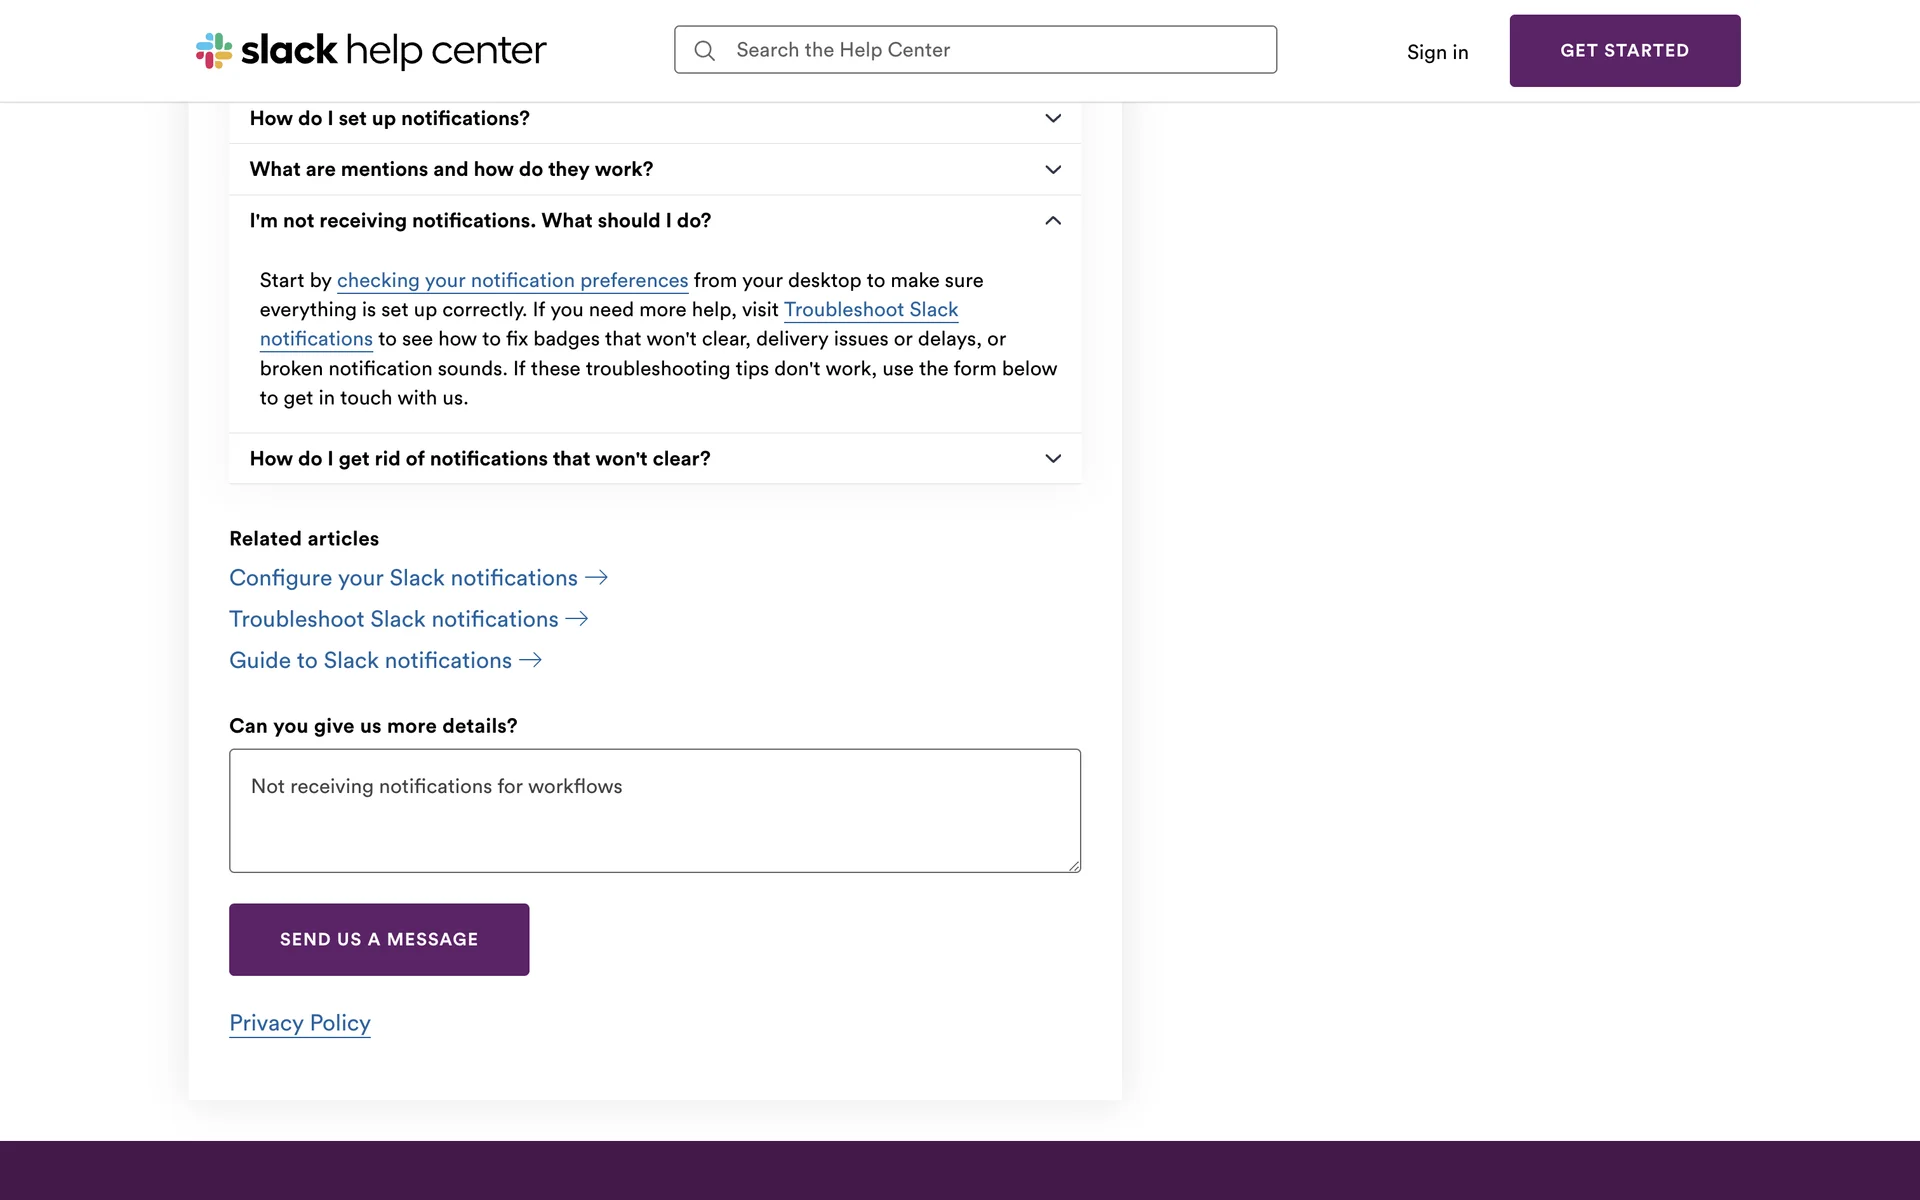Screen dimensions: 1920x1200
Task: Click Sign in in the header
Action: click(1437, 52)
